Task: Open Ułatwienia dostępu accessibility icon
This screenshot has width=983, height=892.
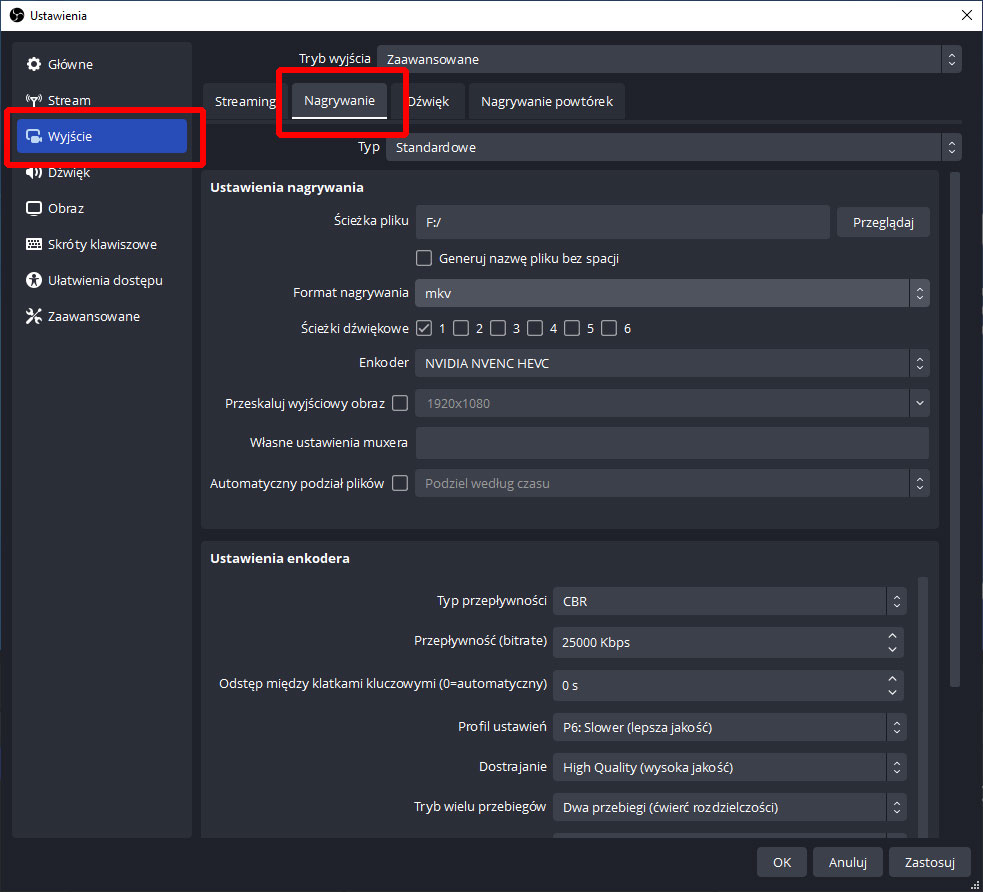Action: click(34, 281)
